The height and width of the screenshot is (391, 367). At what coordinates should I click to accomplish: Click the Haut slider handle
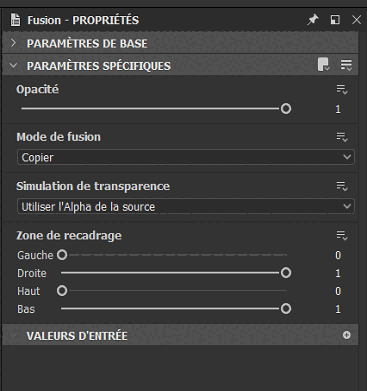(62, 291)
